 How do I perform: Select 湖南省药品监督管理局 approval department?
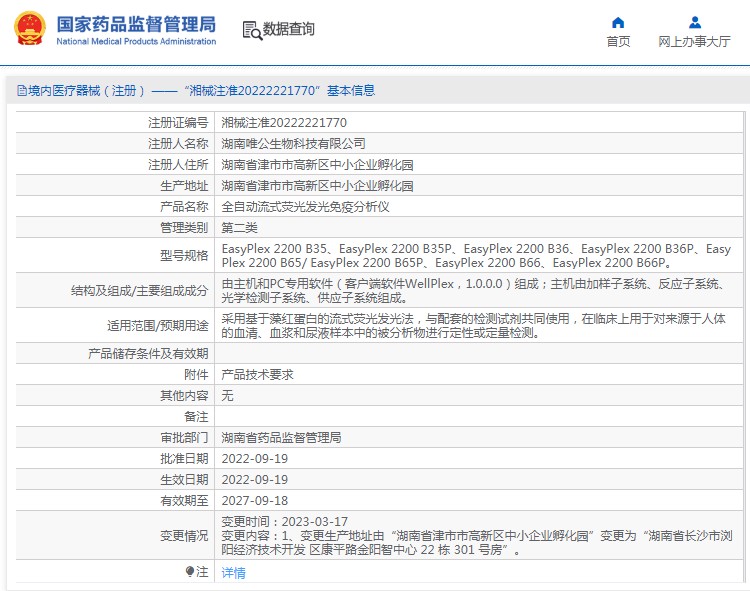281,438
